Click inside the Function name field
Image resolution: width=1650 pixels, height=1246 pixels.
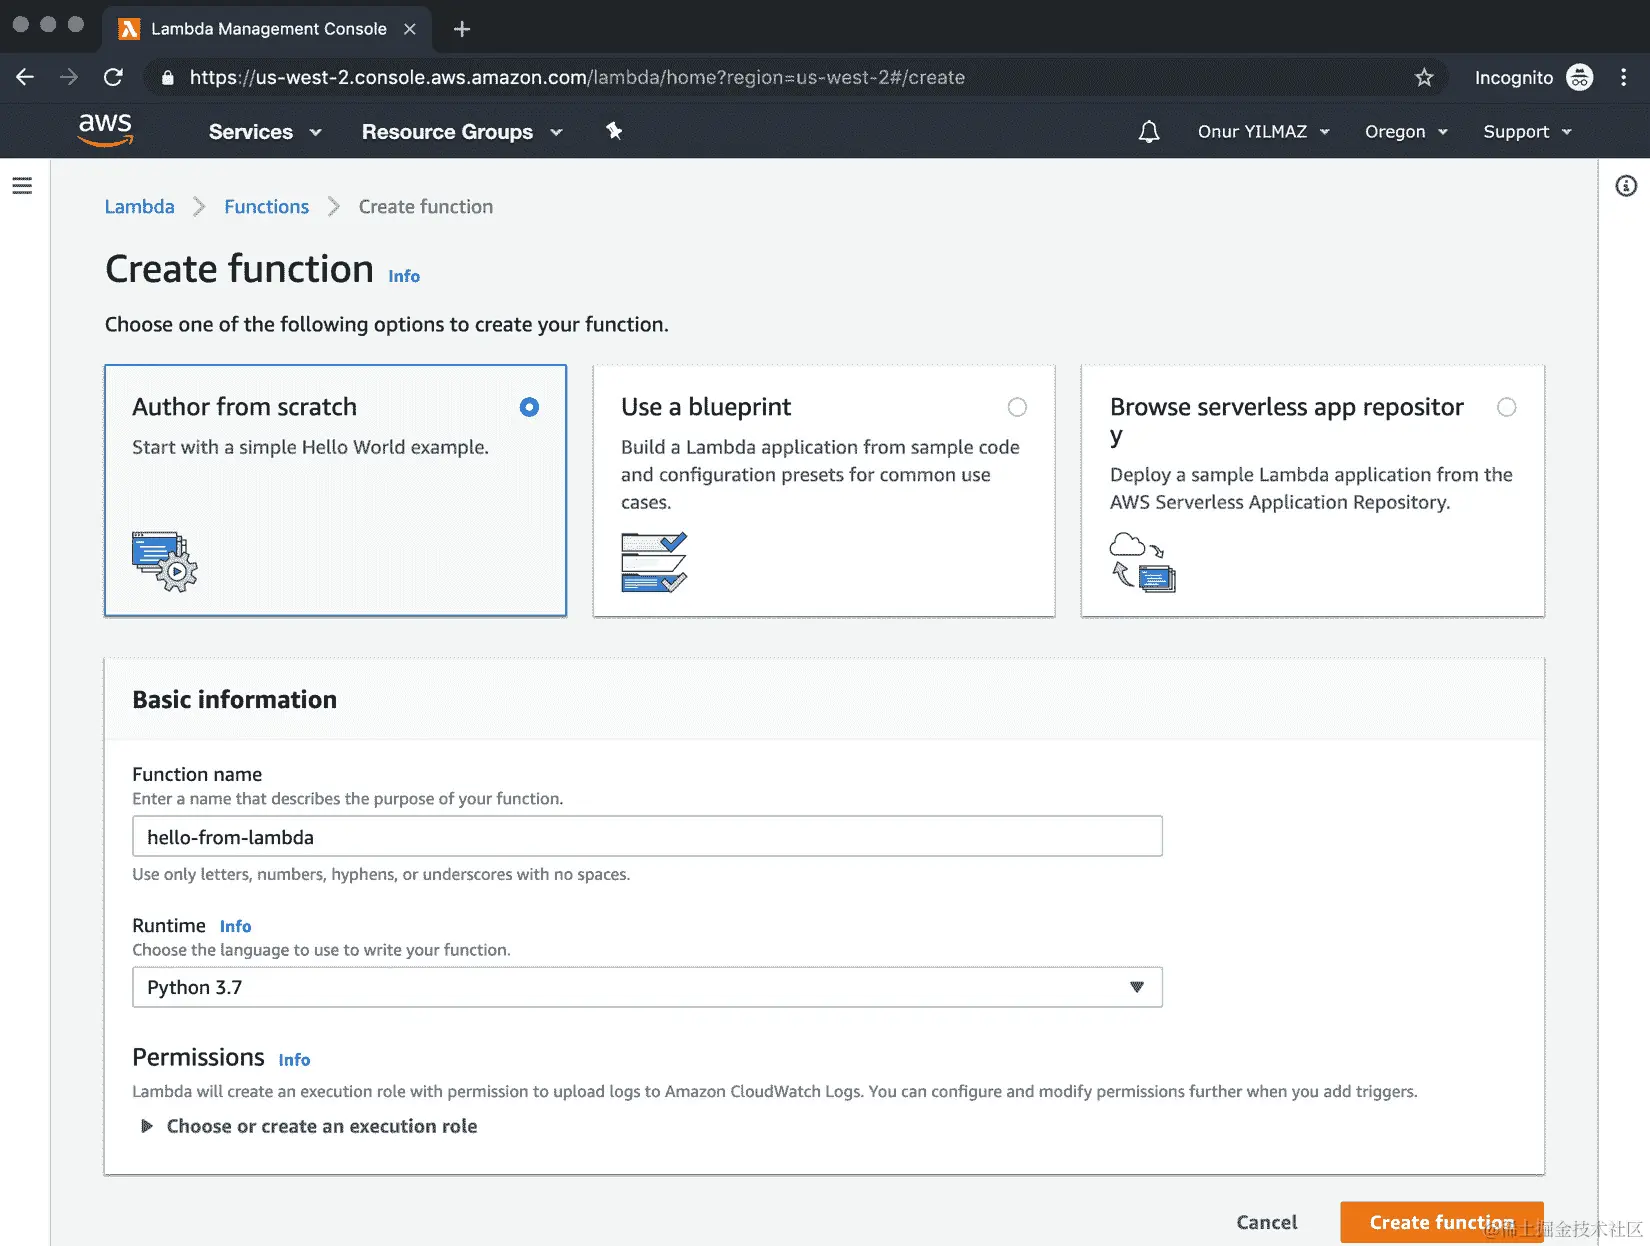(x=646, y=836)
